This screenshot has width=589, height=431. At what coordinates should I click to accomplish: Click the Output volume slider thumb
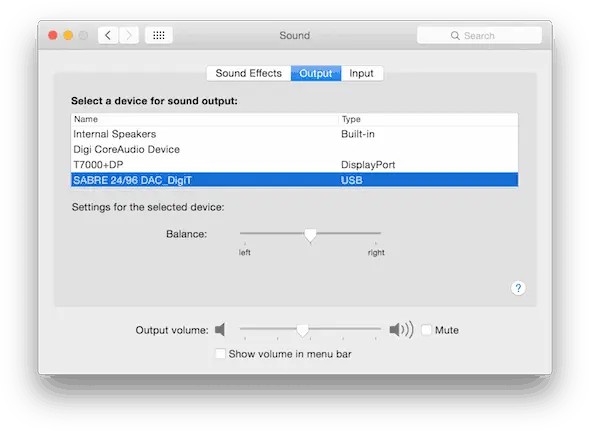point(302,330)
